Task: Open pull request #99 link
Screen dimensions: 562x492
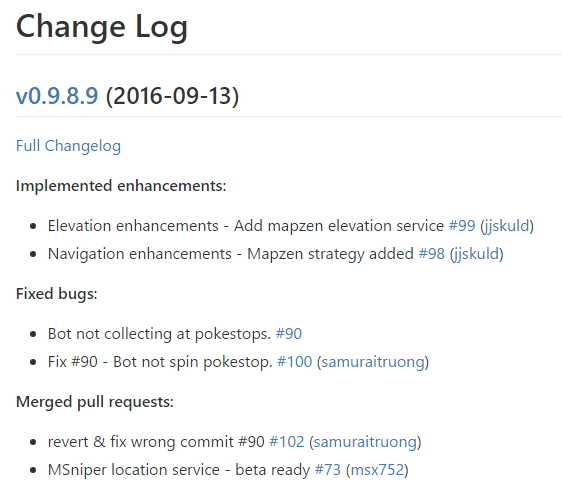Action: click(x=462, y=226)
